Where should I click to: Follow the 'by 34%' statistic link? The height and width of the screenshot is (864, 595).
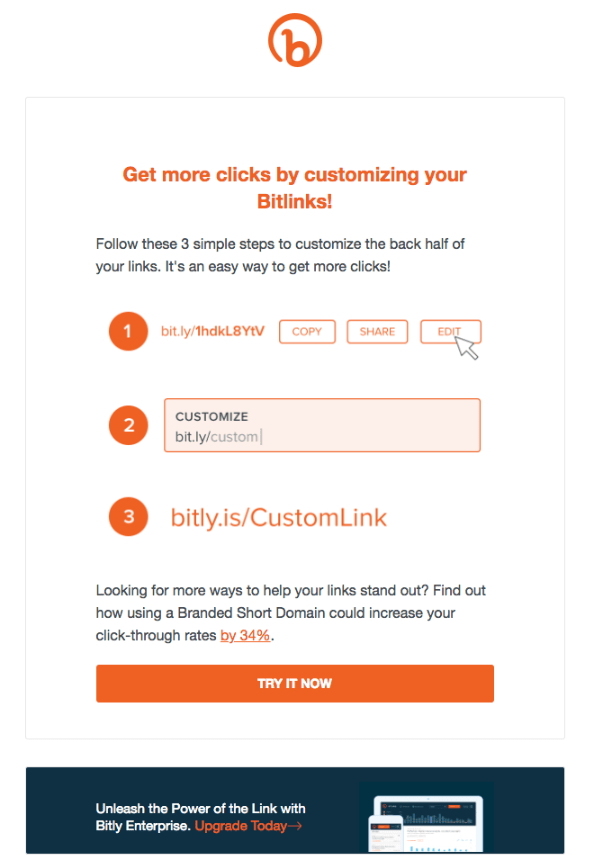[x=244, y=635]
